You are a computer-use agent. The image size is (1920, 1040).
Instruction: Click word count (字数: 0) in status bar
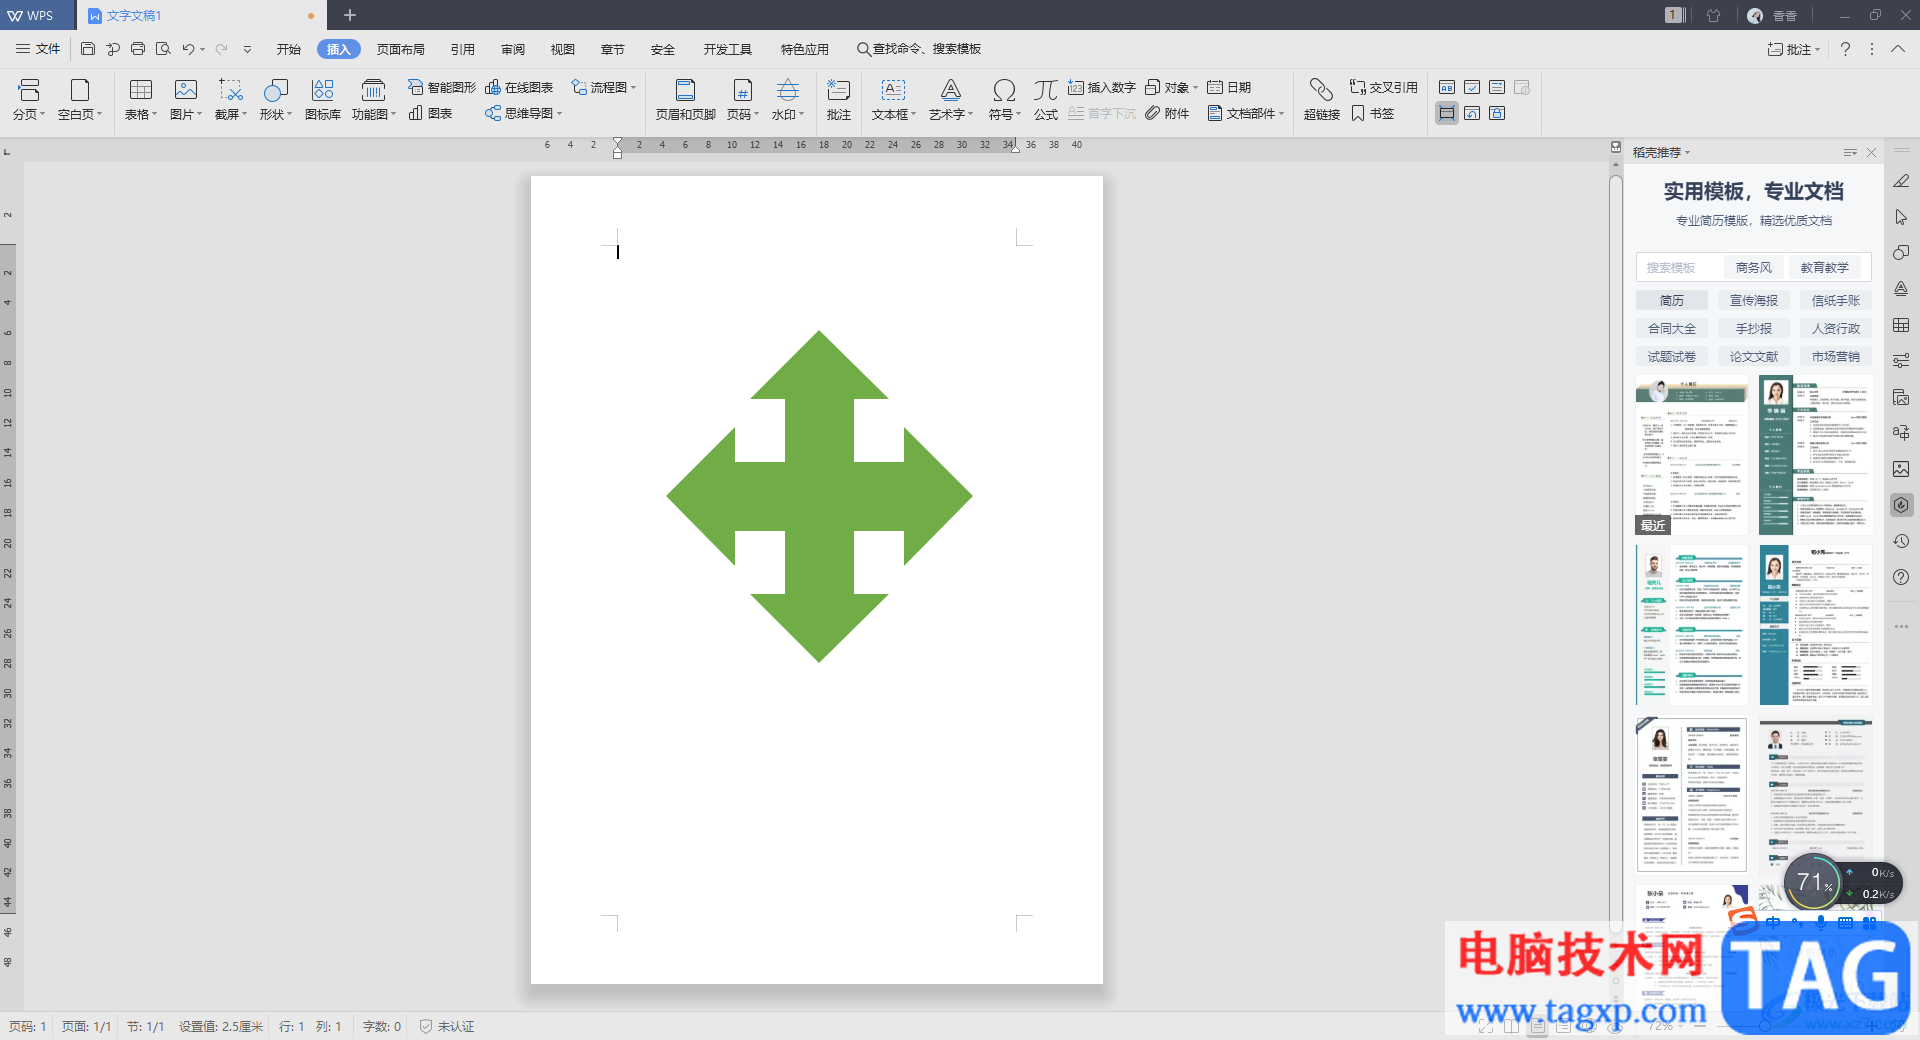coord(382,1027)
